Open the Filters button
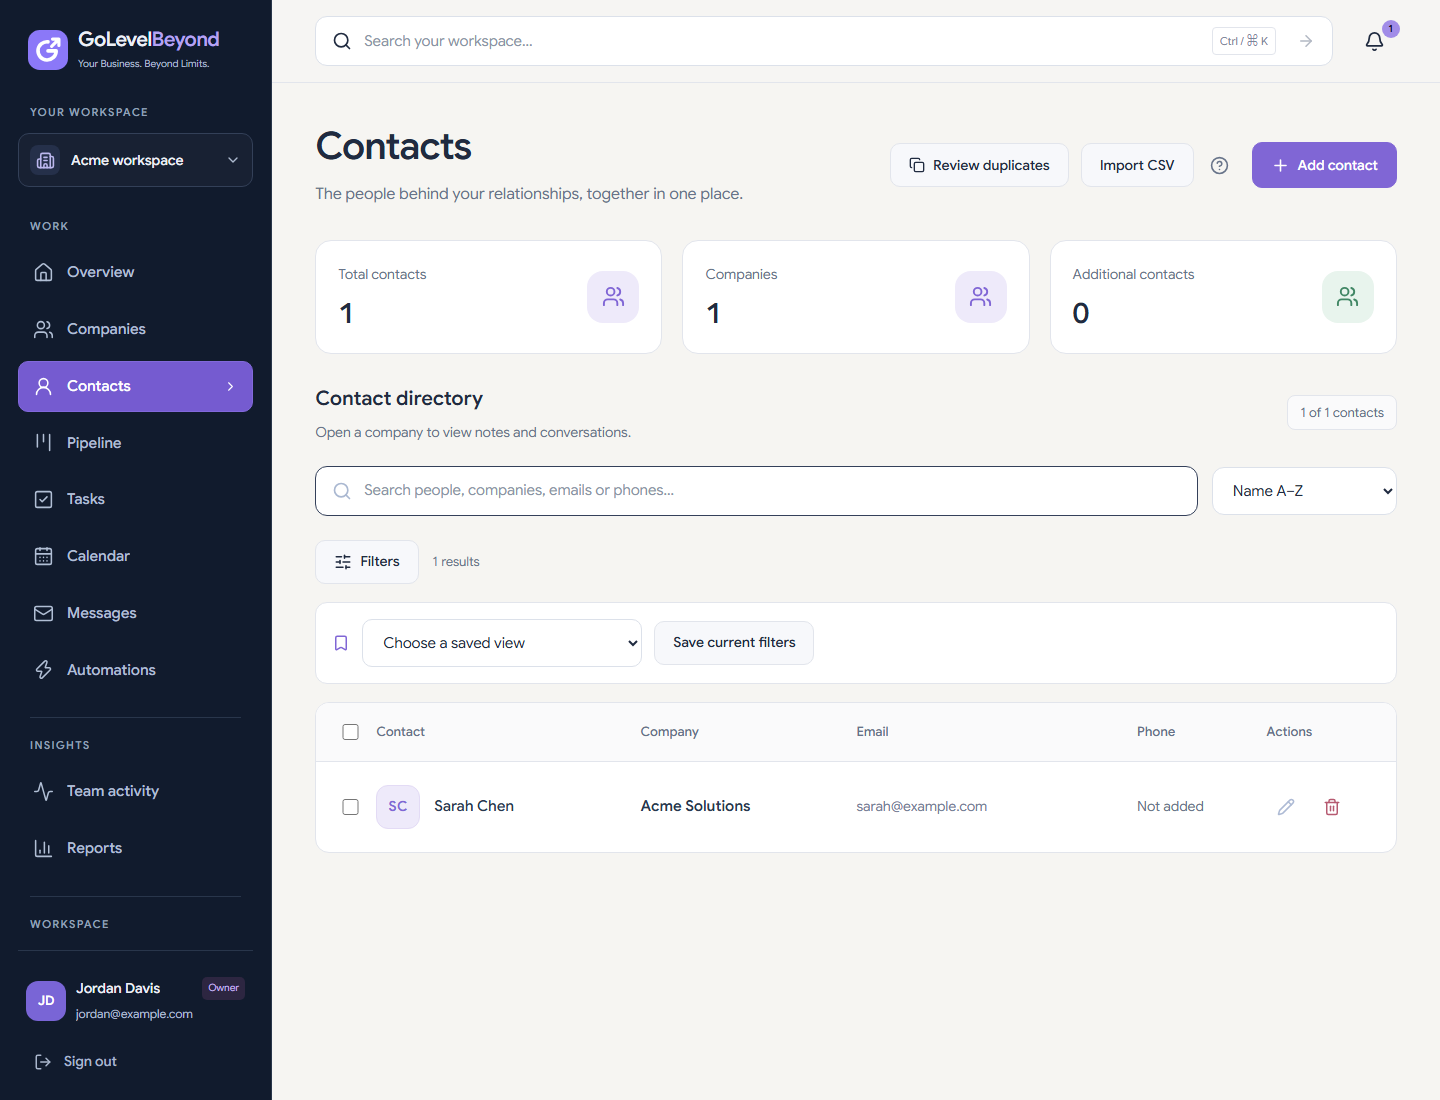This screenshot has height=1100, width=1440. point(367,562)
